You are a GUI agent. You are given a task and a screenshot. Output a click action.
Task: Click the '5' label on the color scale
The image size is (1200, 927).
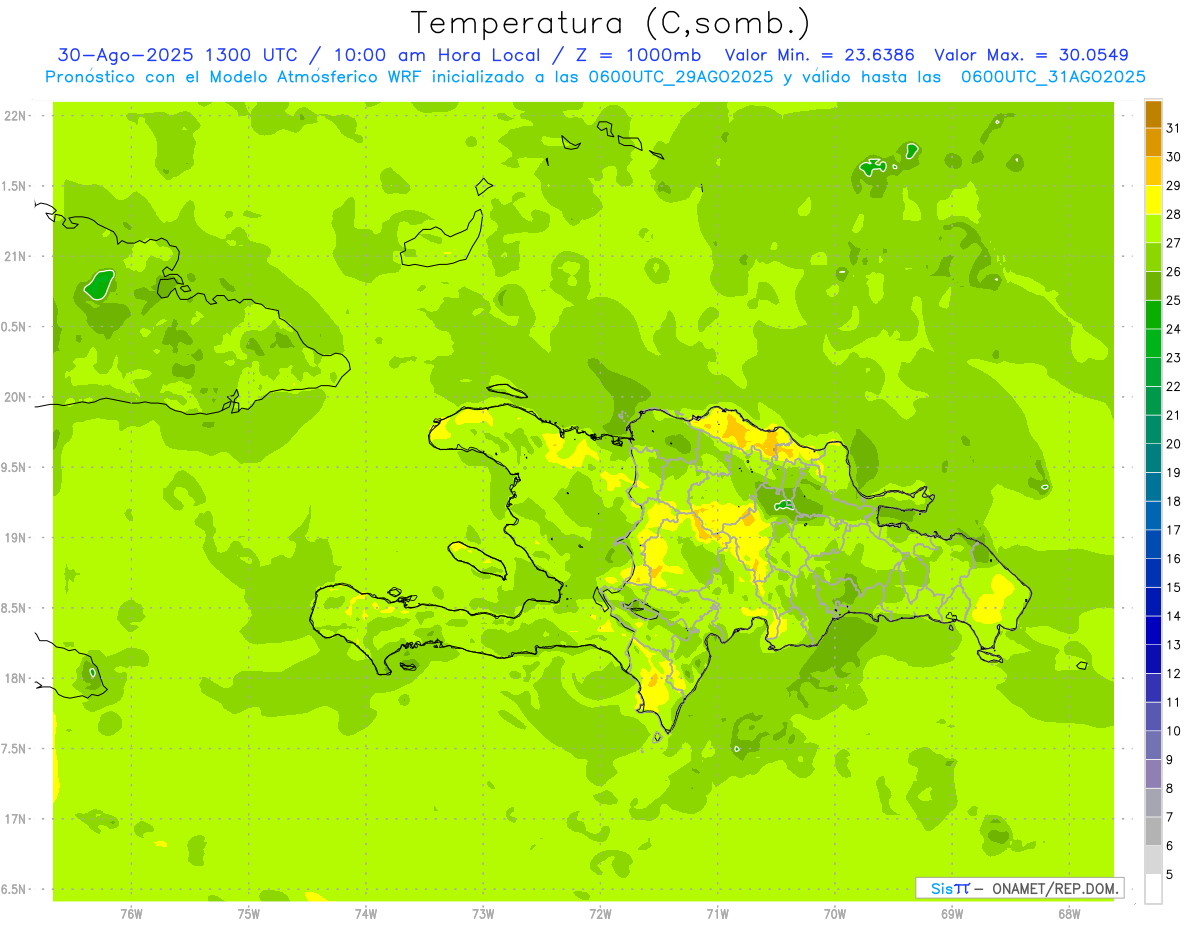[x=1170, y=874]
